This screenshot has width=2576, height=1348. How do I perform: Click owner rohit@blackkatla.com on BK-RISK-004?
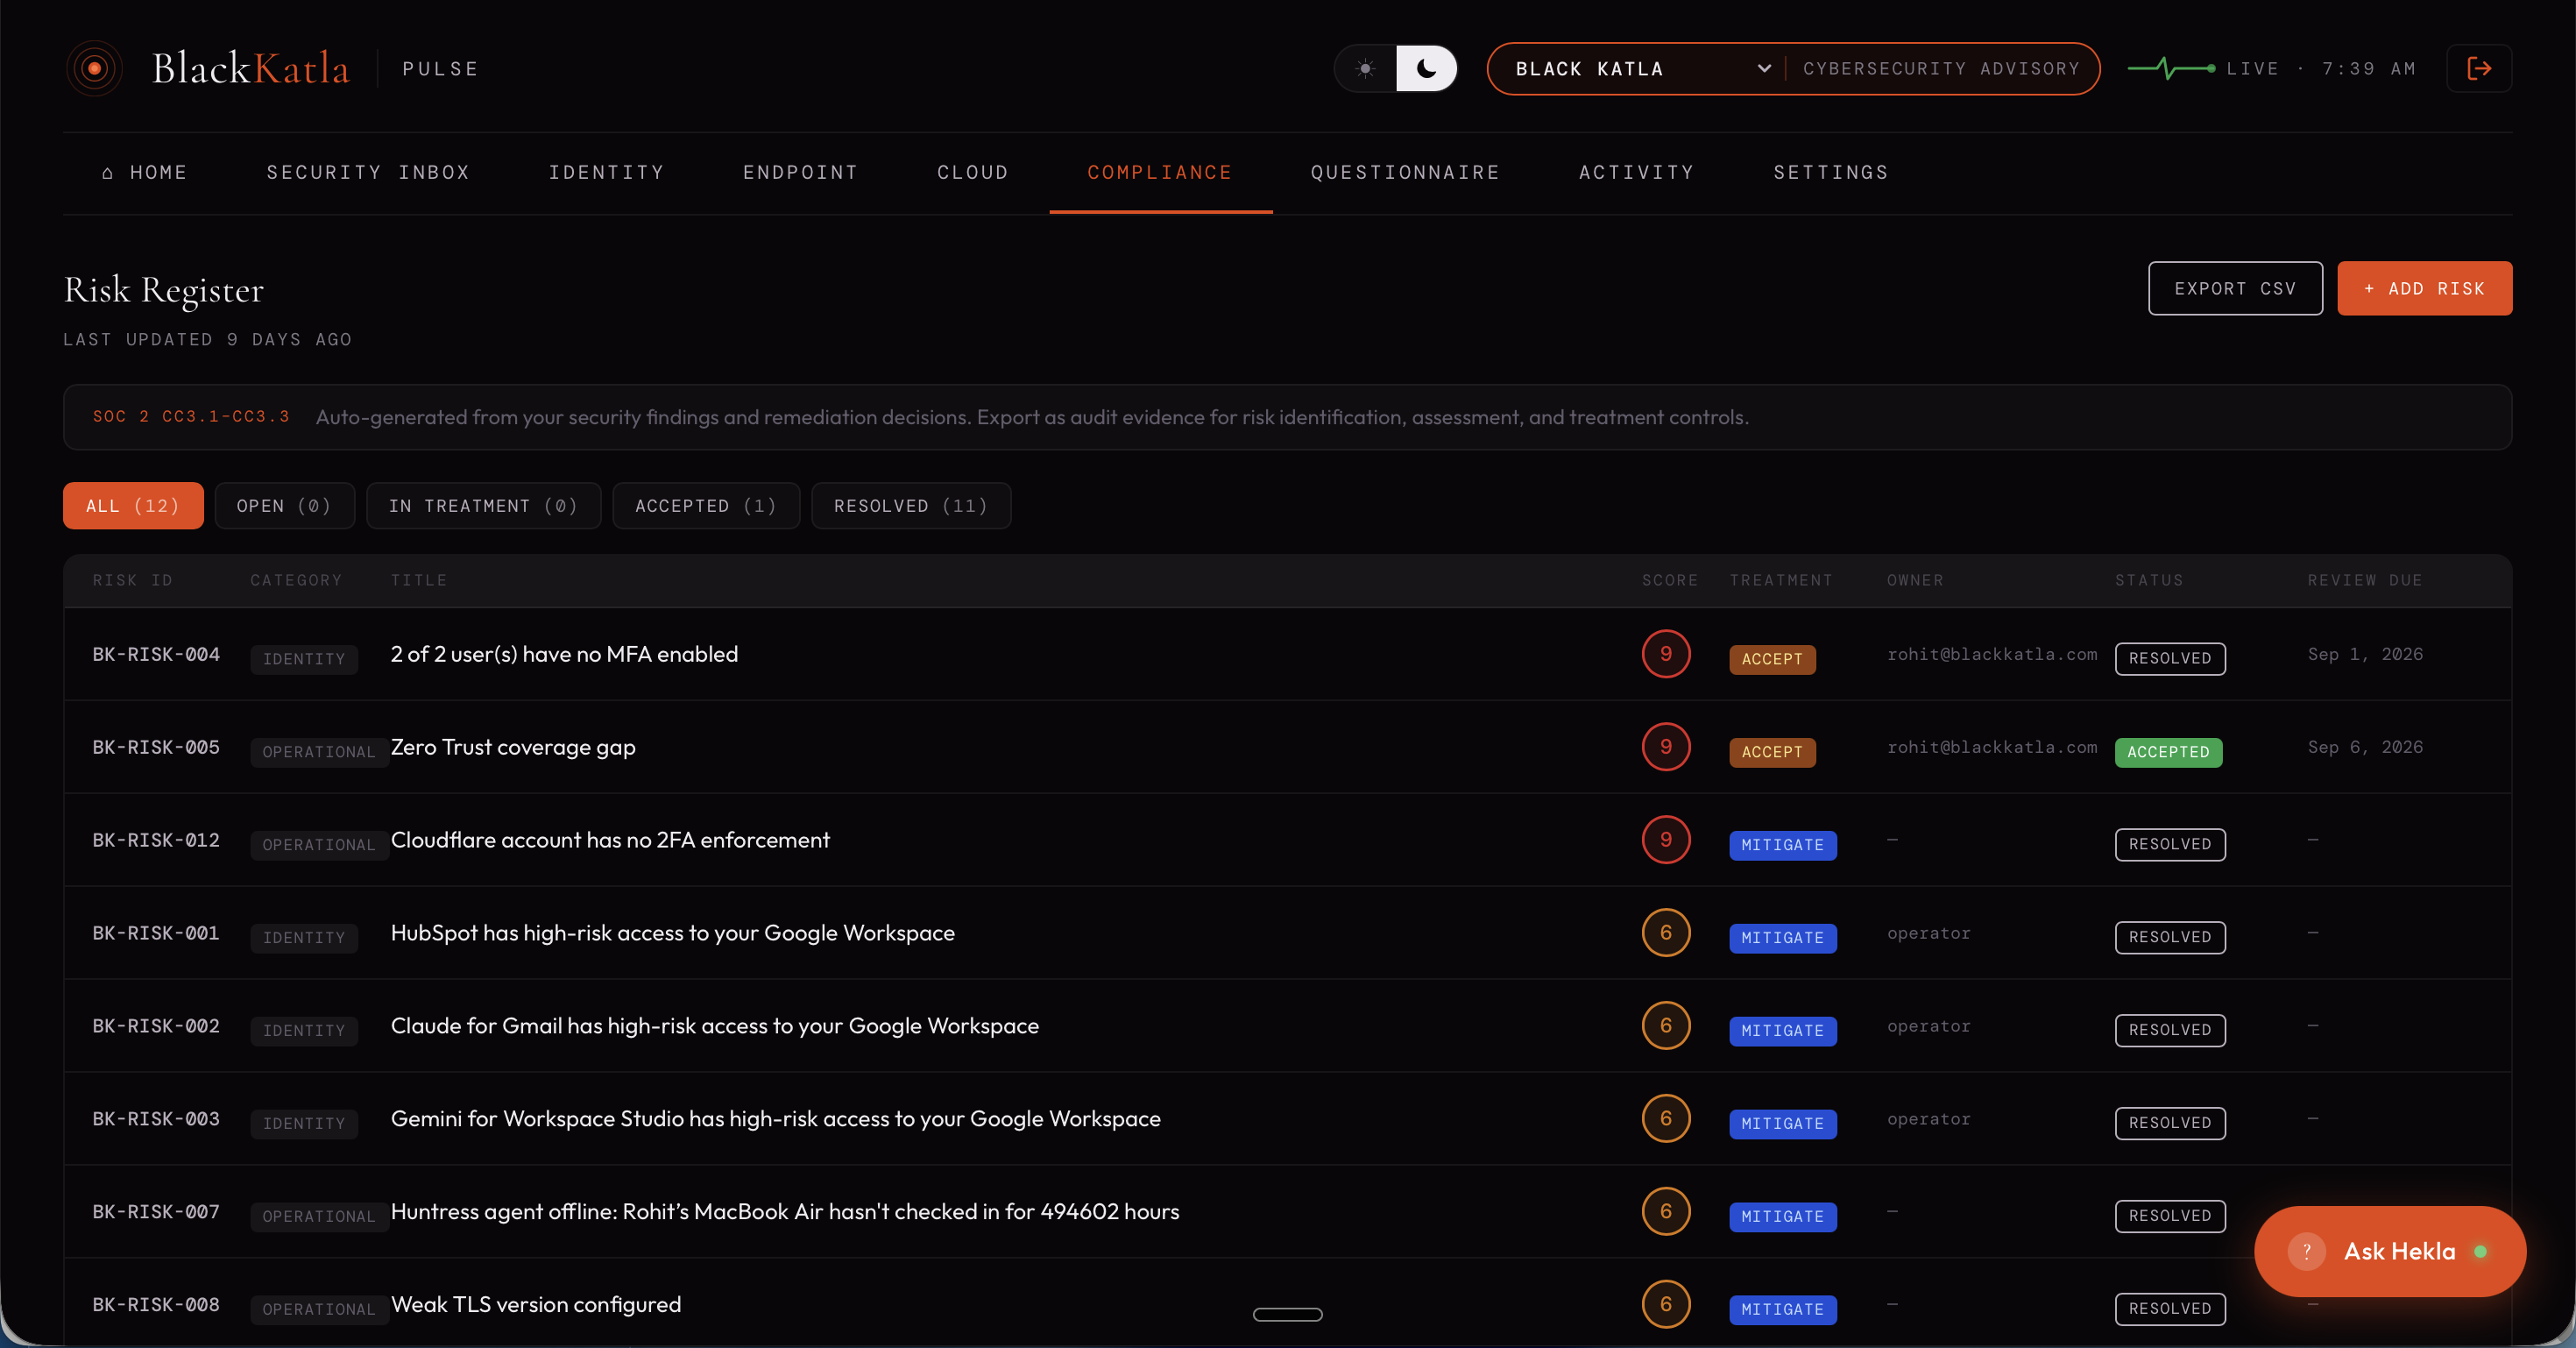click(1992, 654)
